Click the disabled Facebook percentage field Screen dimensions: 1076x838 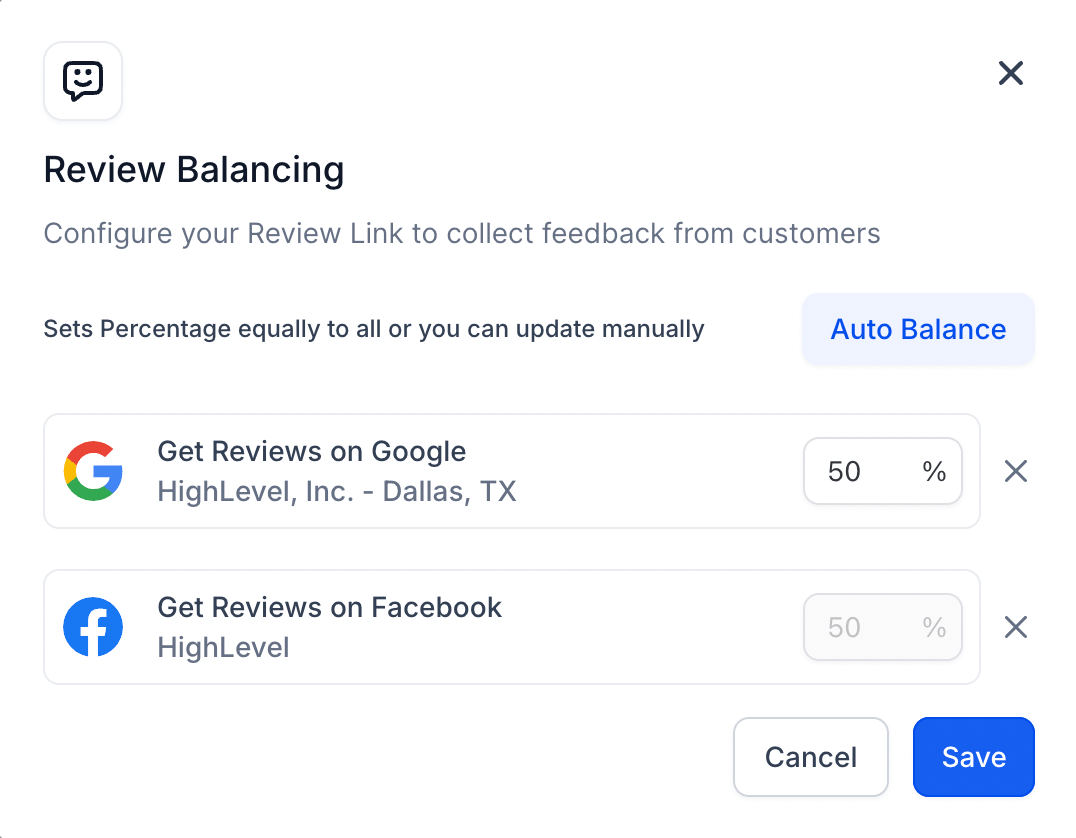pos(882,627)
